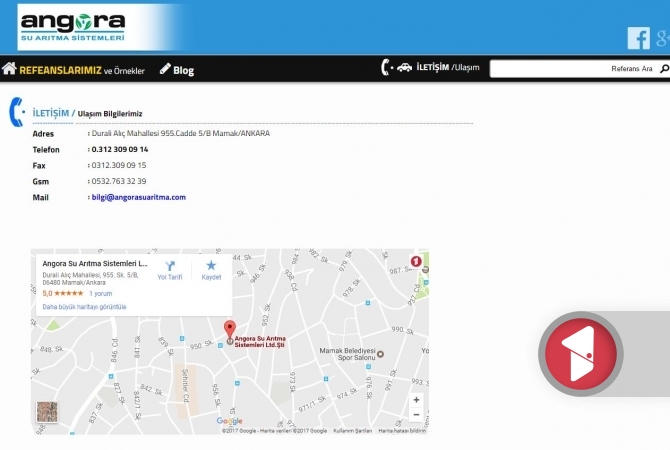Viewport: 670px width, 450px height.
Task: Click the Angora Su Arıtma Sistemleri logo
Action: click(x=73, y=27)
